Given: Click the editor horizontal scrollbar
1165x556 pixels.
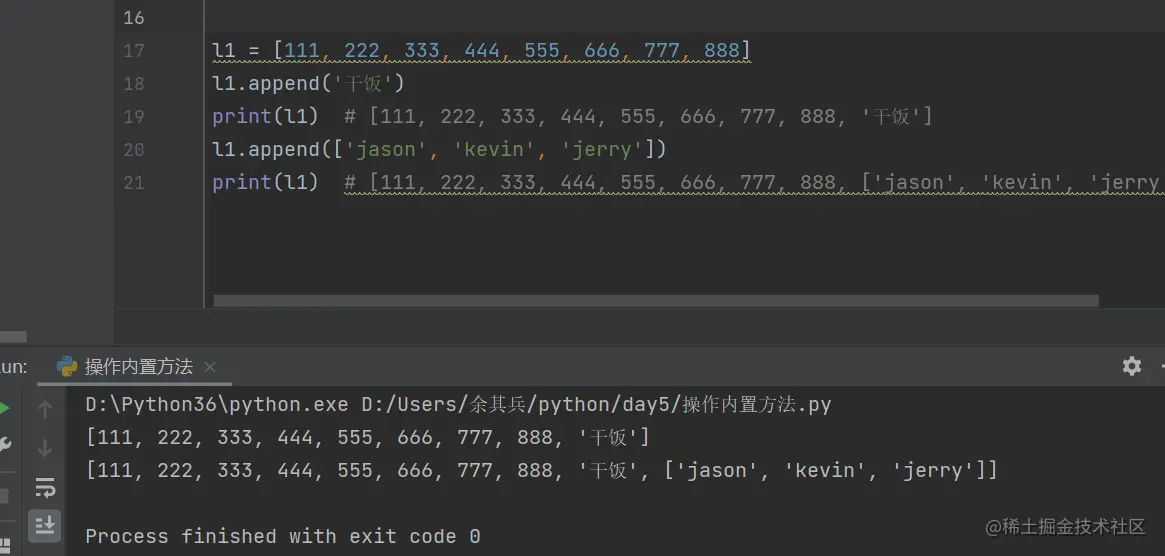Looking at the screenshot, I should [x=656, y=300].
